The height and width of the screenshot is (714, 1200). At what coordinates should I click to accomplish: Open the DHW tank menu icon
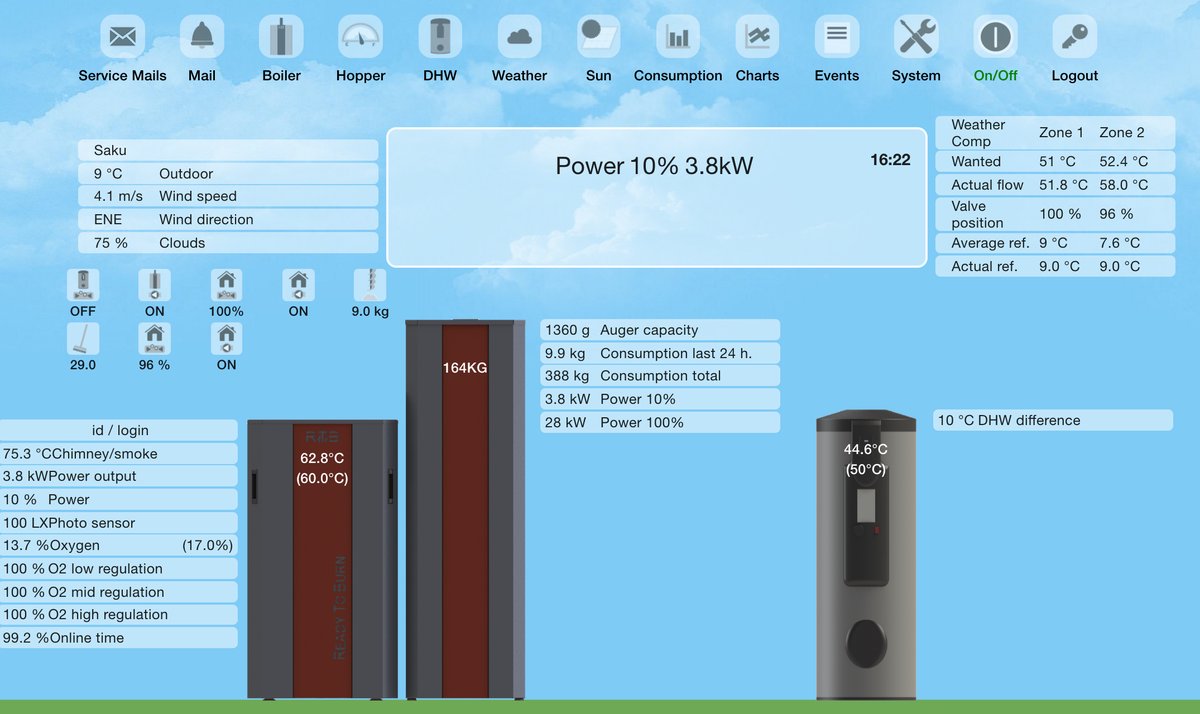point(440,38)
